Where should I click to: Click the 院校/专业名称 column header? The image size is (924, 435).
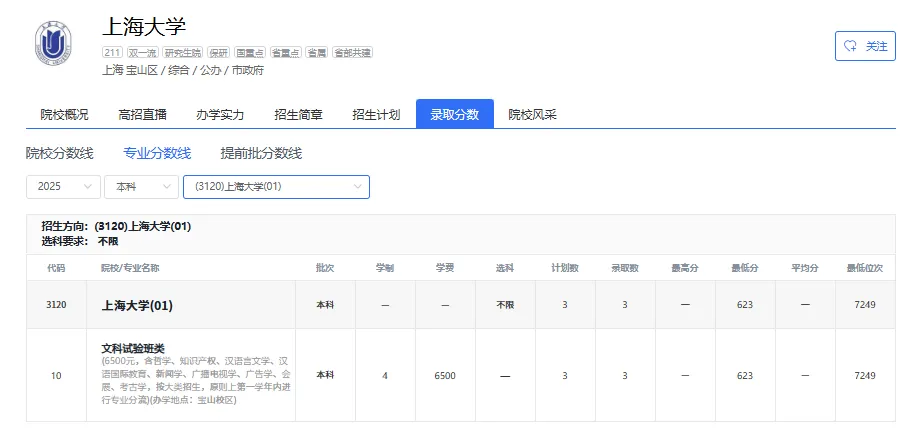[130, 268]
